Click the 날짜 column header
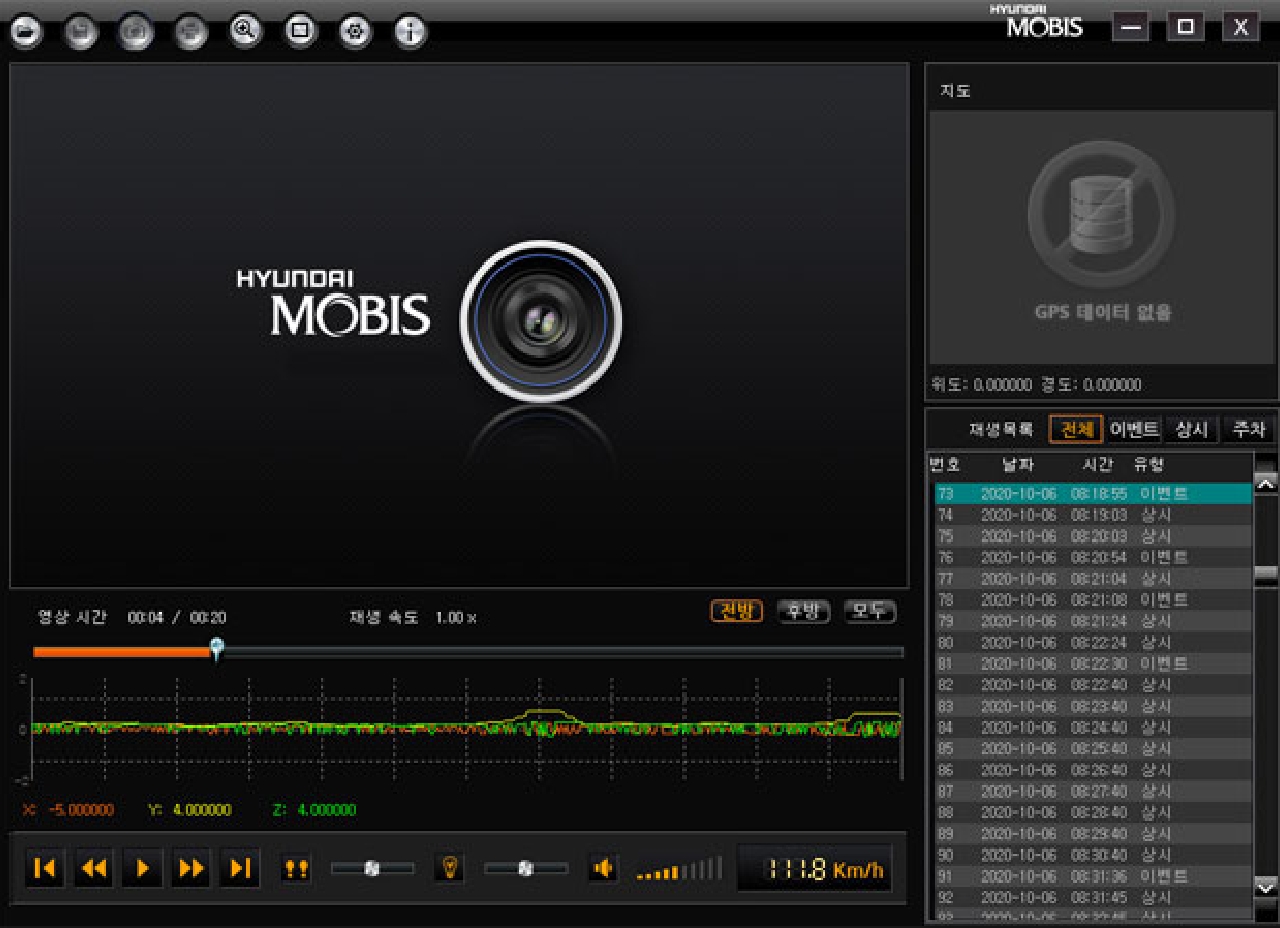The image size is (1280, 928). click(1019, 465)
